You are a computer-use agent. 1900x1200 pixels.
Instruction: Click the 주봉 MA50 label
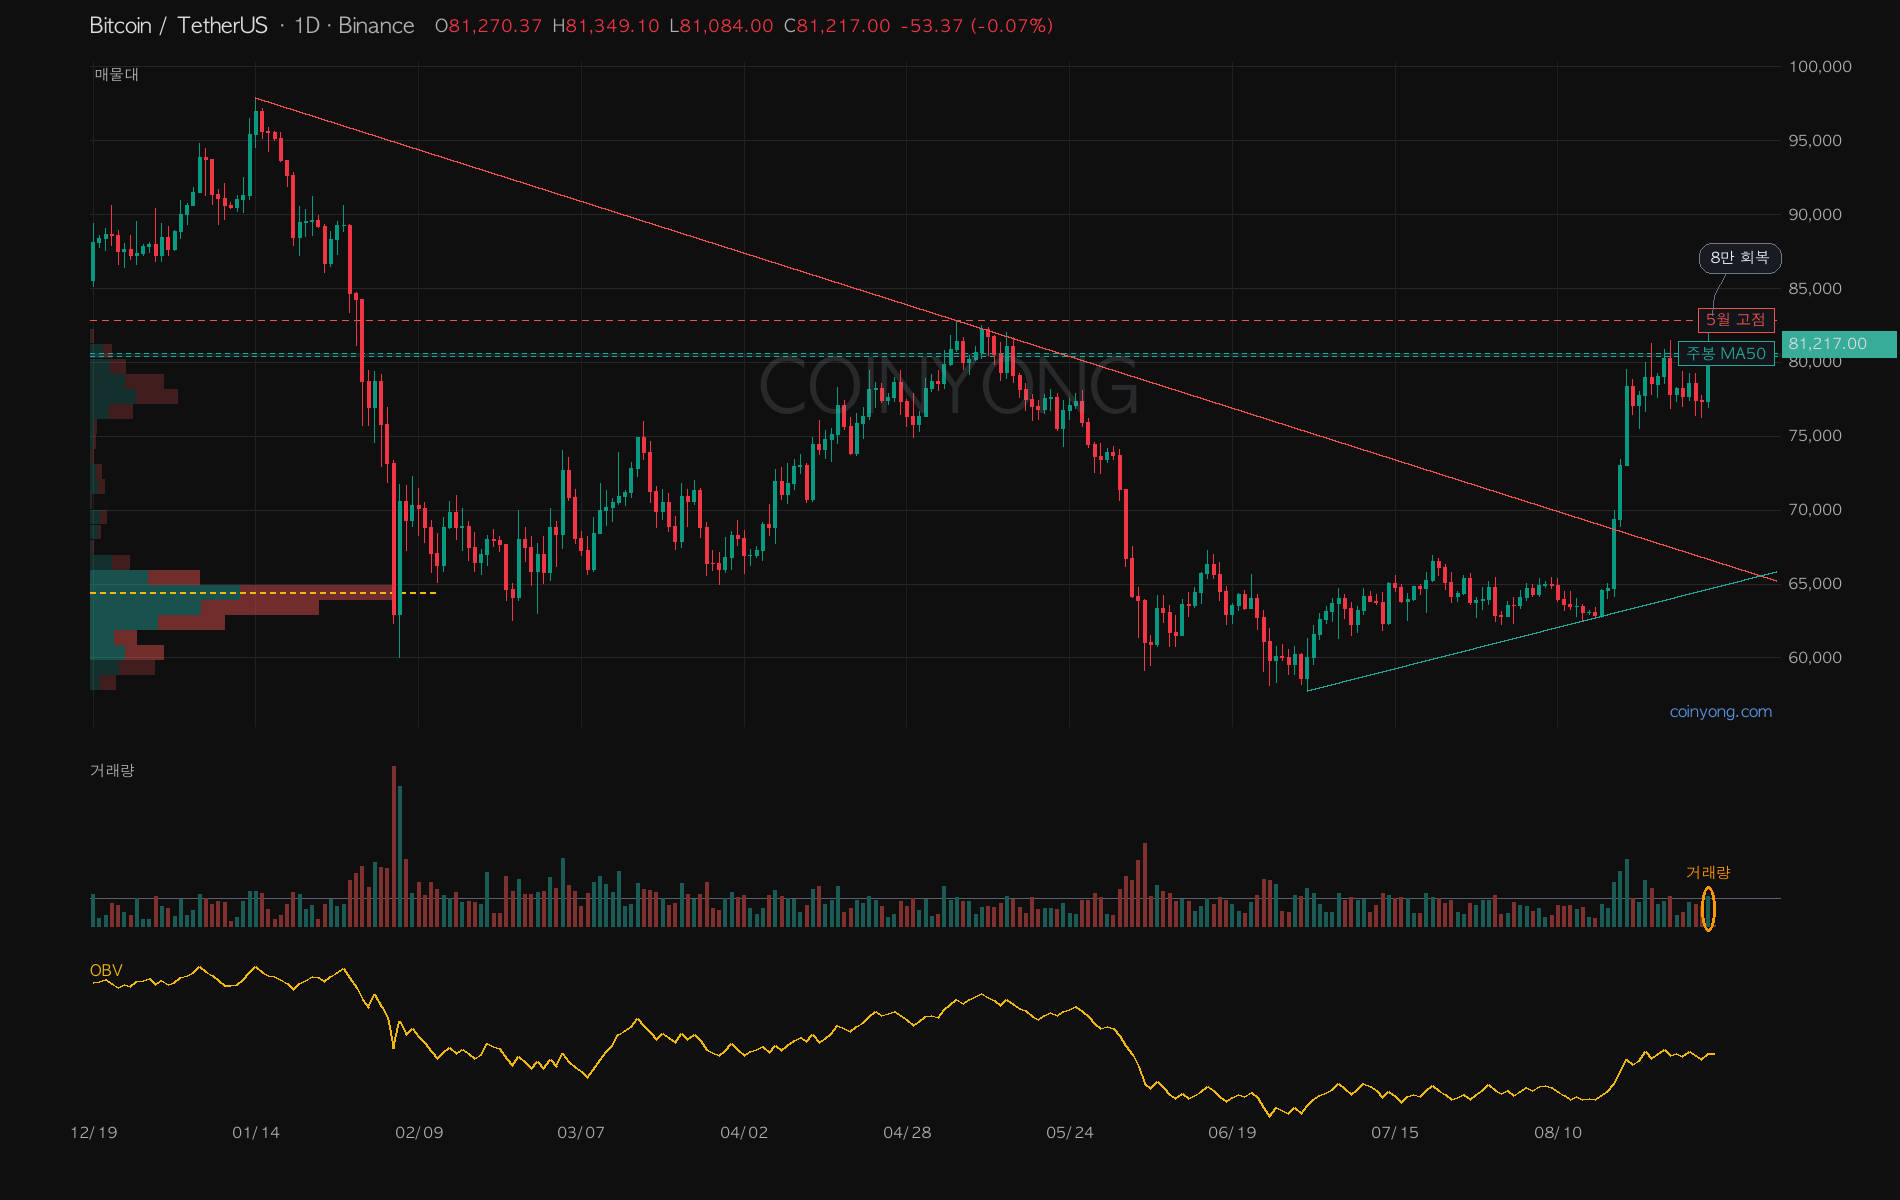coord(1727,353)
